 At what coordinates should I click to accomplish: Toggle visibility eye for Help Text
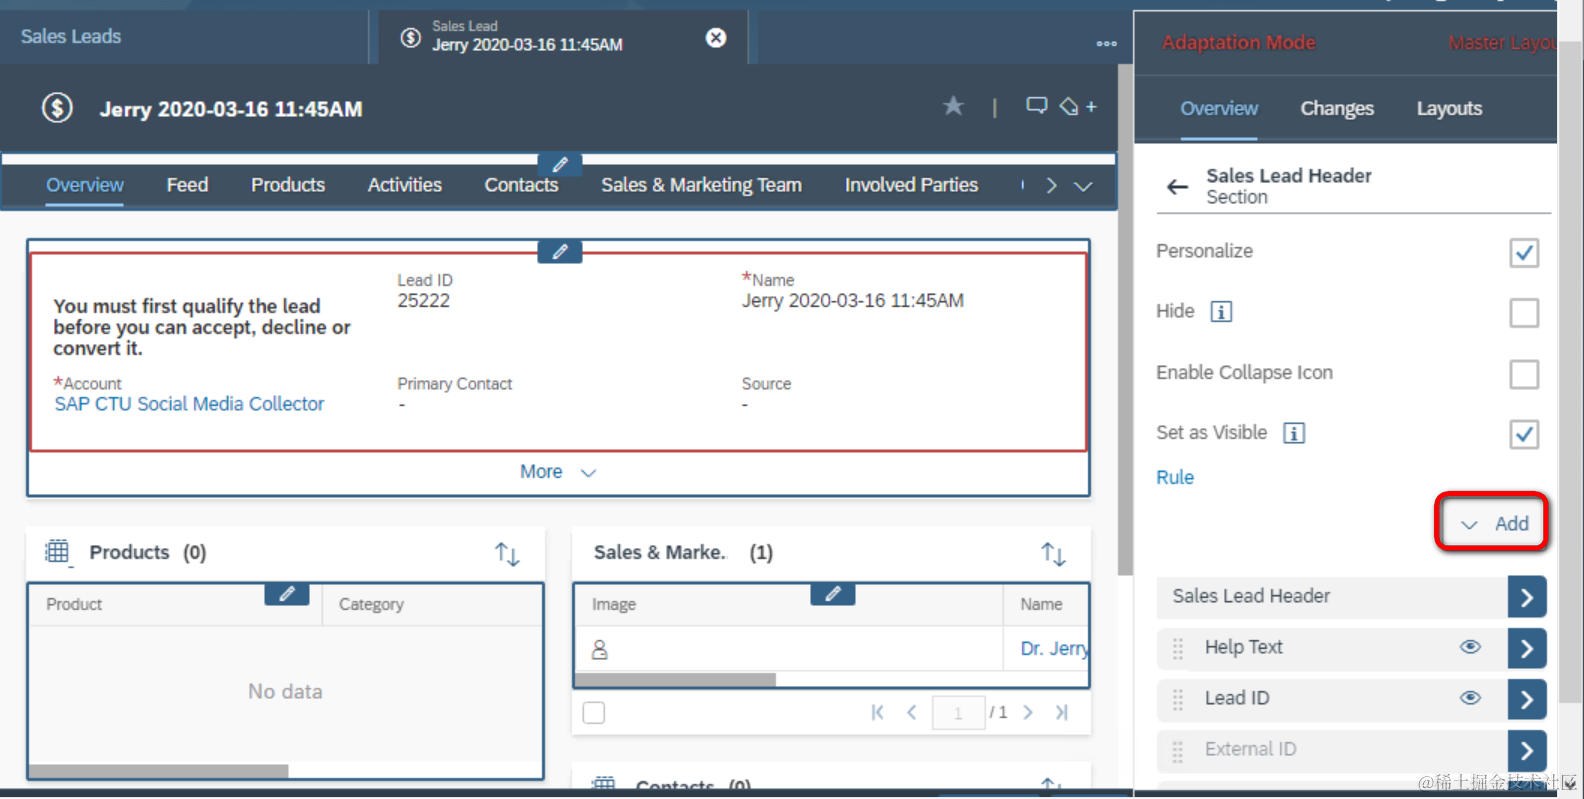(x=1470, y=647)
